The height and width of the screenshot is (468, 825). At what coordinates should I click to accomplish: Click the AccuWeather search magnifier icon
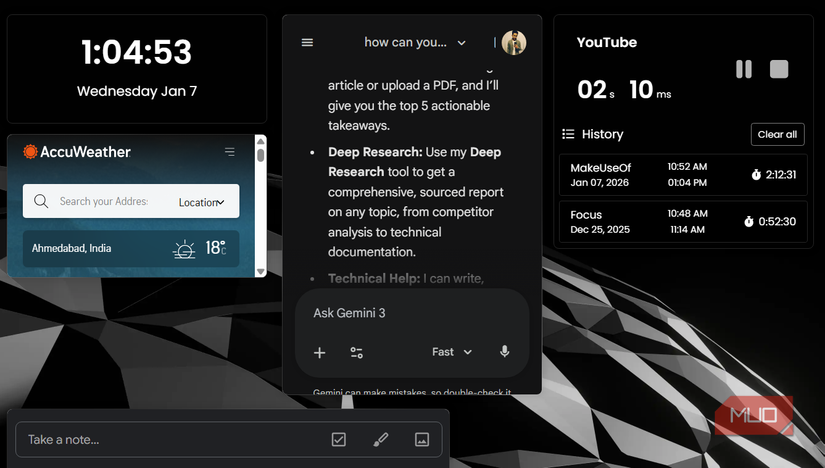pos(41,201)
